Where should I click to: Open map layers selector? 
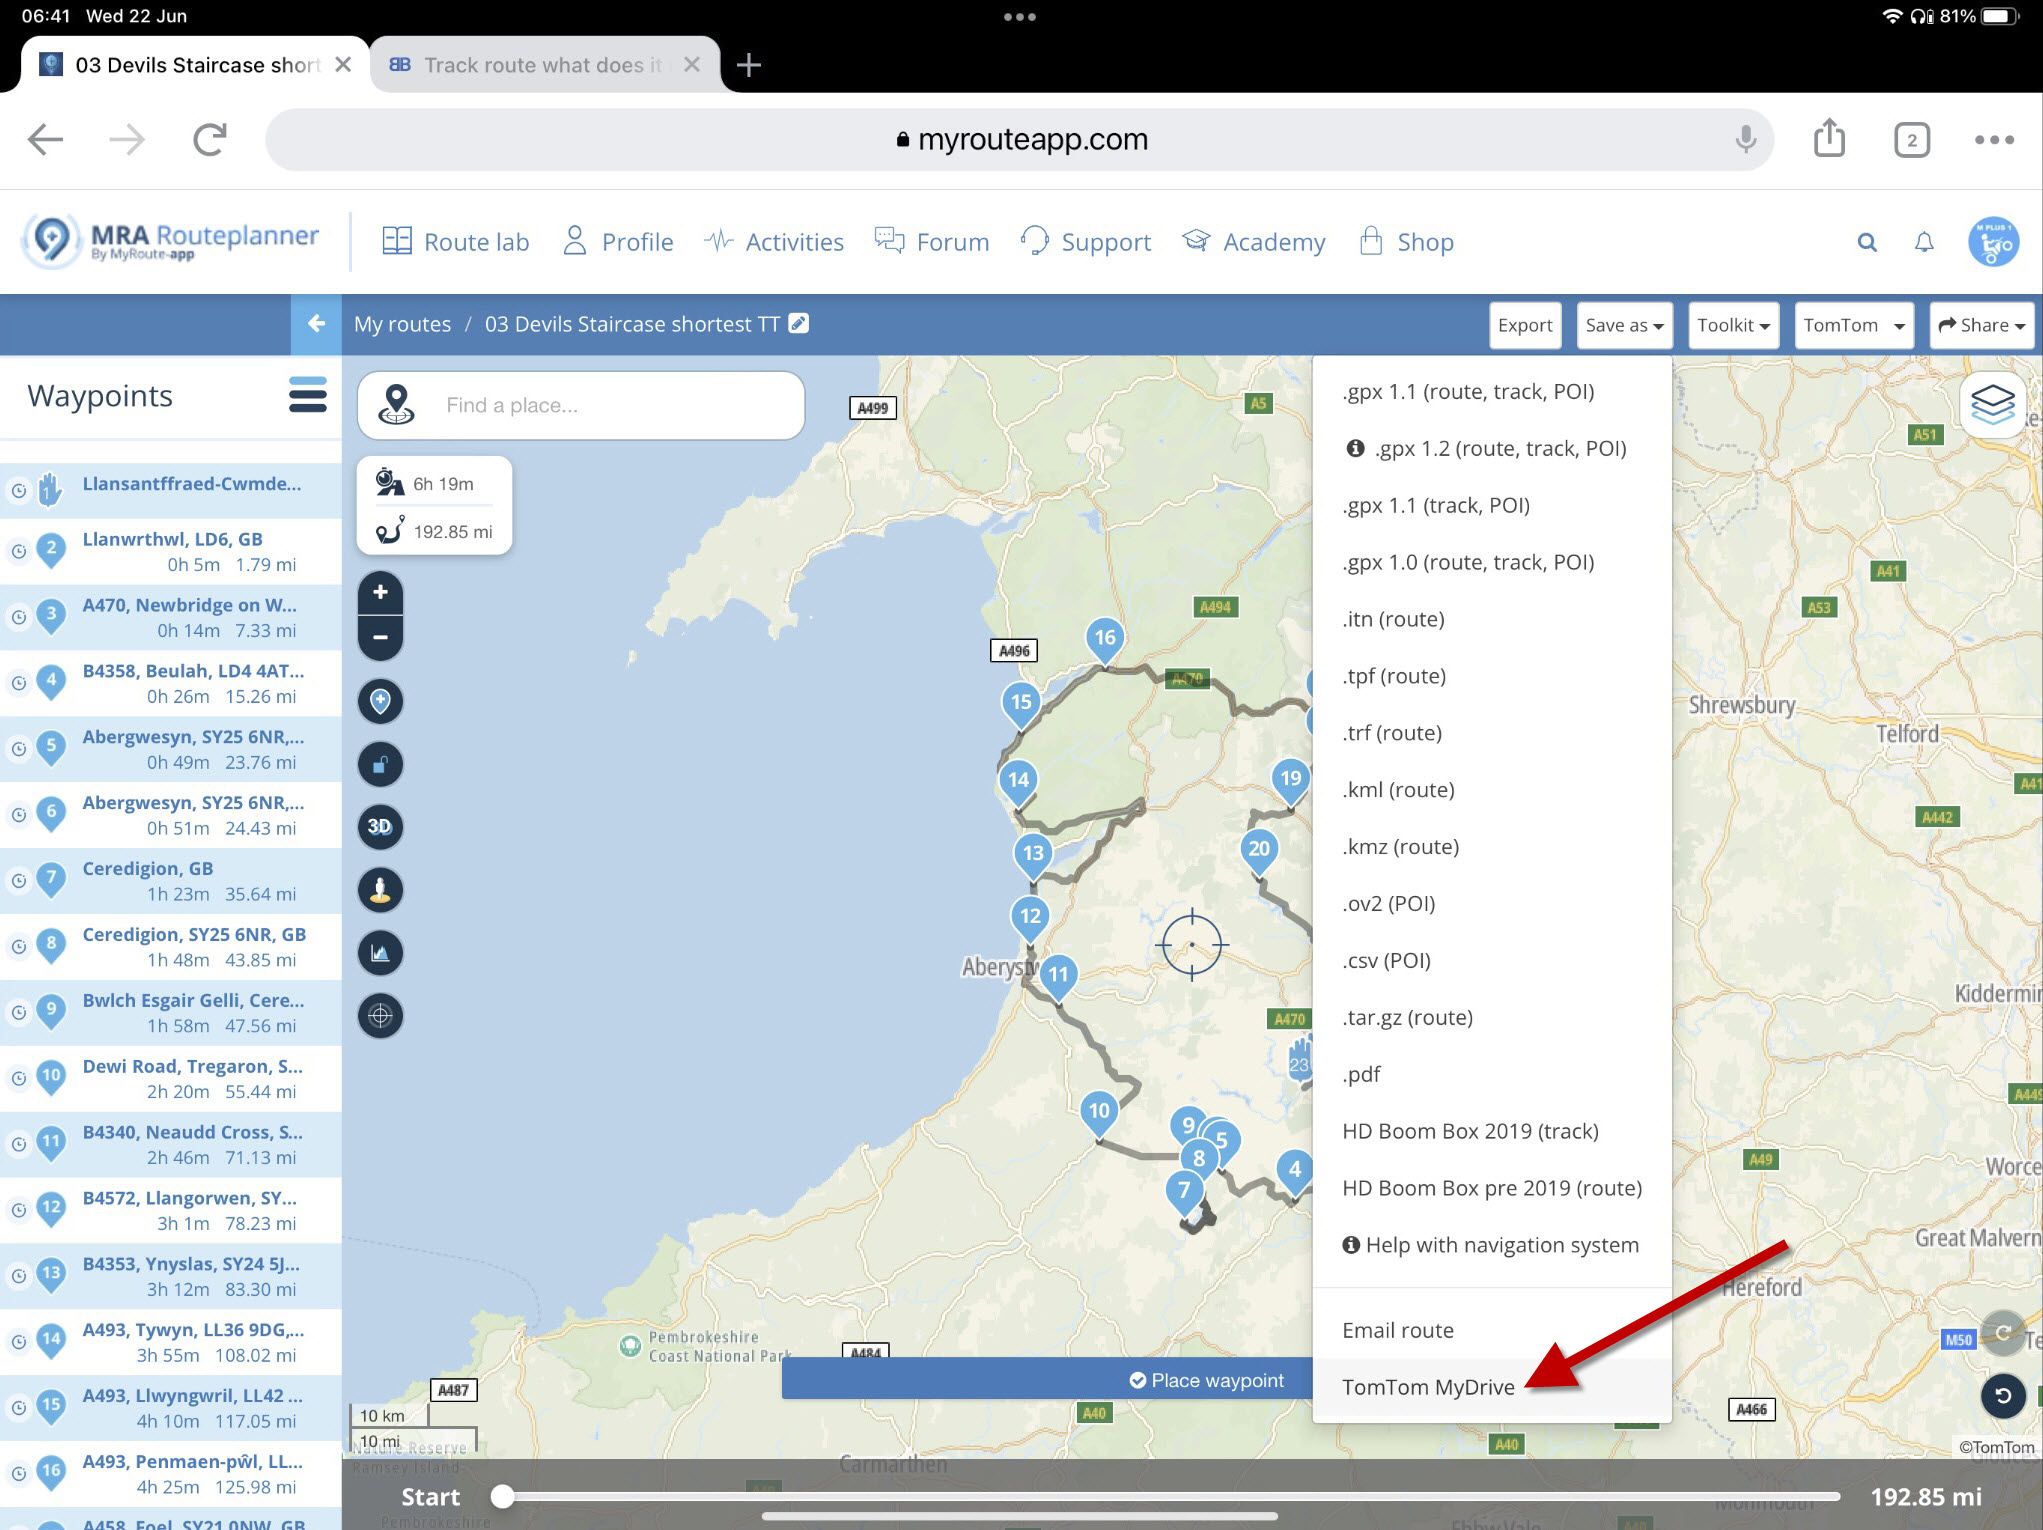pyautogui.click(x=1992, y=405)
